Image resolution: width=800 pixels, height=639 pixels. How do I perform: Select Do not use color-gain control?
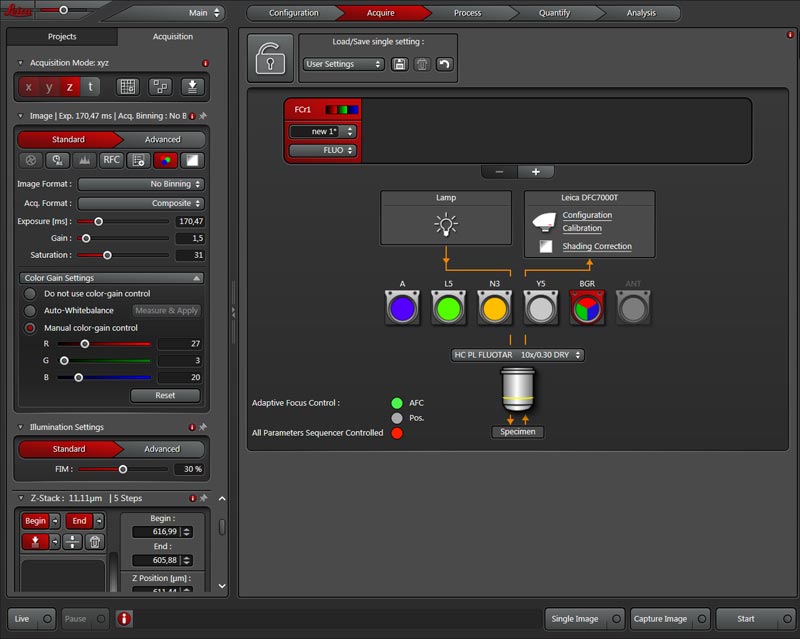coord(30,294)
